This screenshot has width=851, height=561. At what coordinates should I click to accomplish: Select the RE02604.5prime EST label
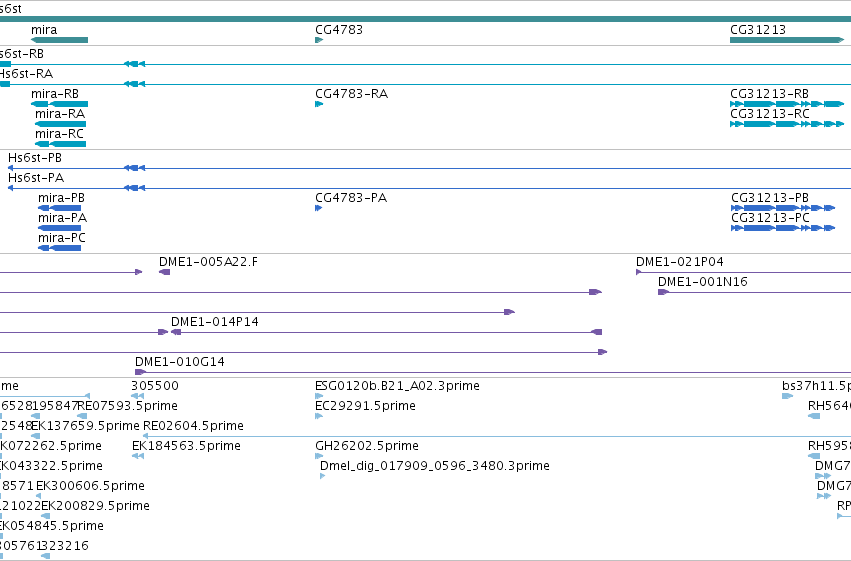pyautogui.click(x=193, y=426)
